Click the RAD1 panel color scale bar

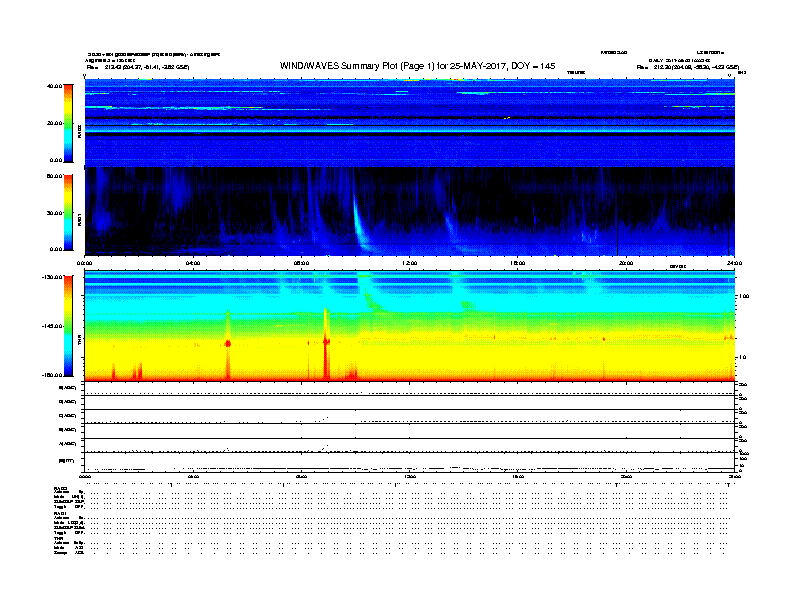pyautogui.click(x=68, y=212)
